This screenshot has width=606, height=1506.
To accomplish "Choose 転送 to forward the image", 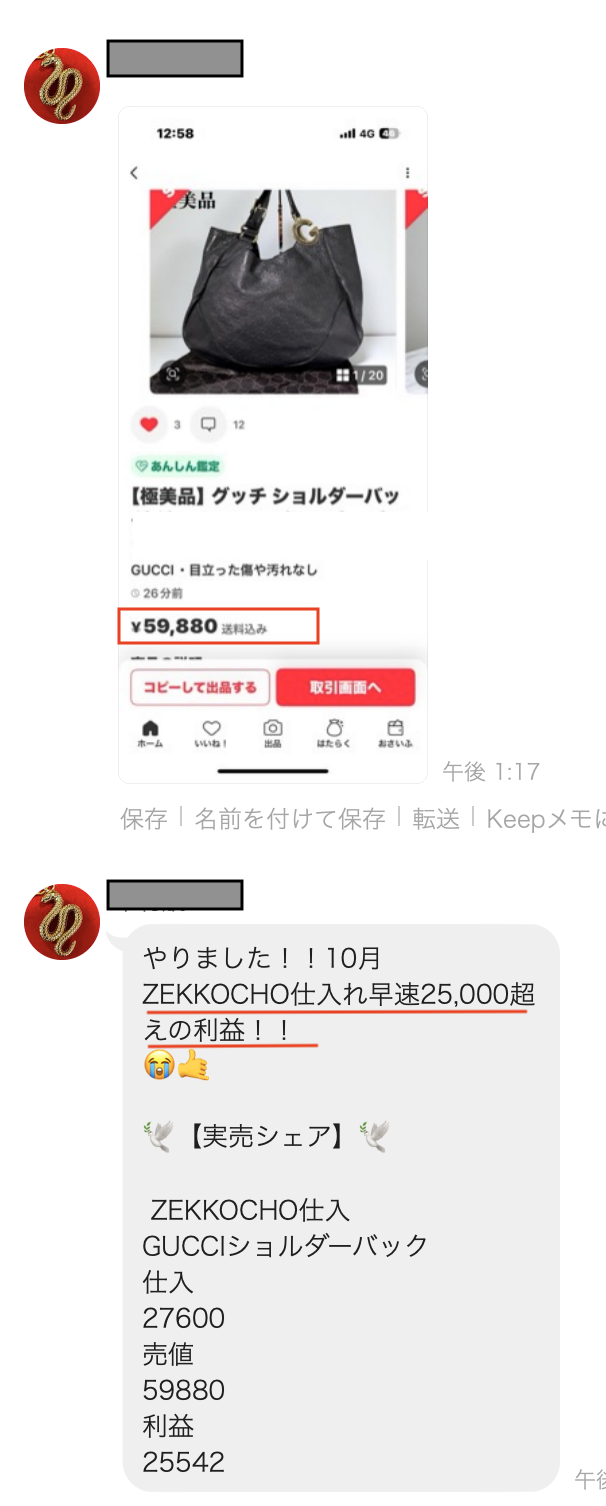I will pos(436,819).
